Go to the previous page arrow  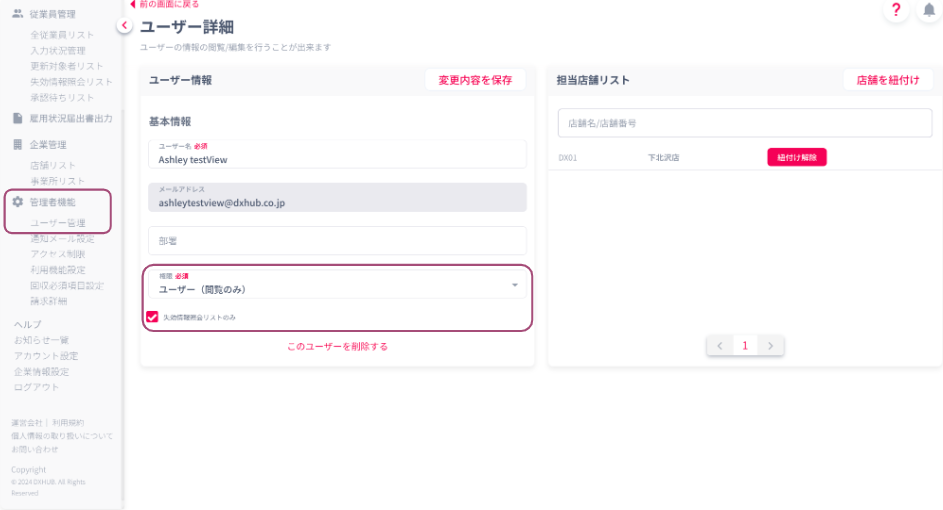pyautogui.click(x=719, y=345)
